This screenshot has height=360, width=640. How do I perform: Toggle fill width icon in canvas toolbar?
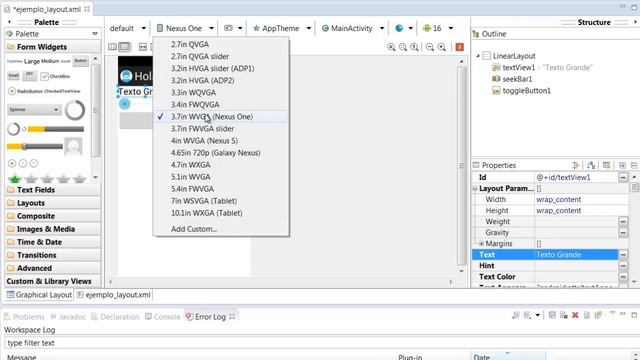142,47
